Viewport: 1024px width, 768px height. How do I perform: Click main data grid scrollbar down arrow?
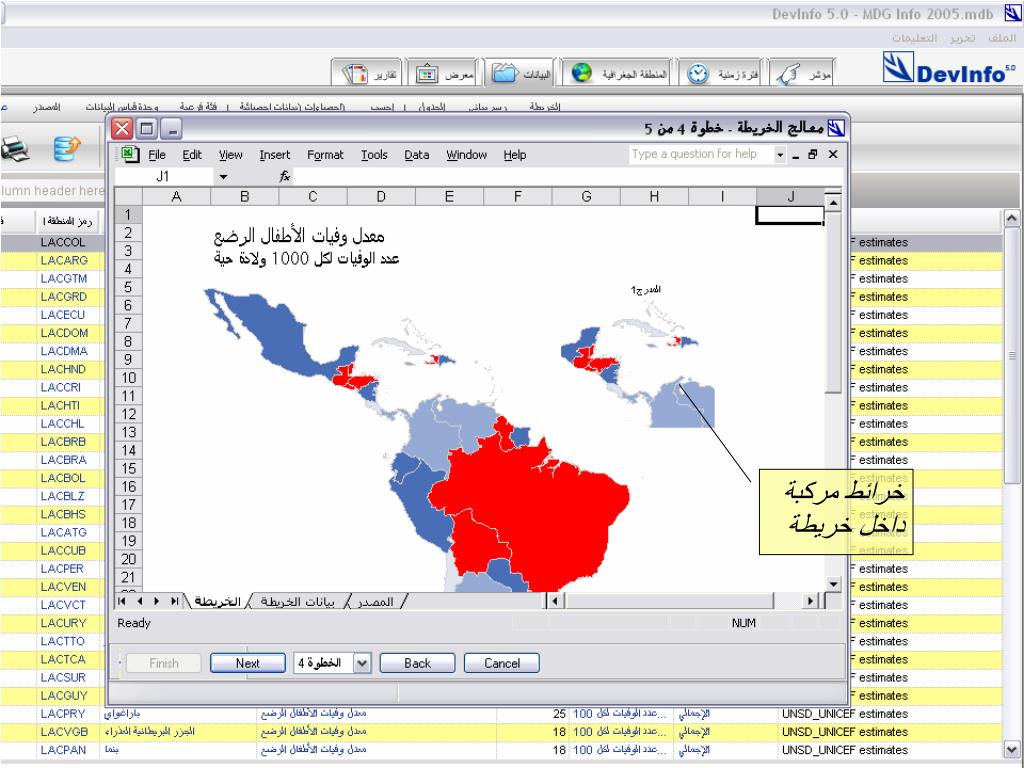pos(1011,749)
